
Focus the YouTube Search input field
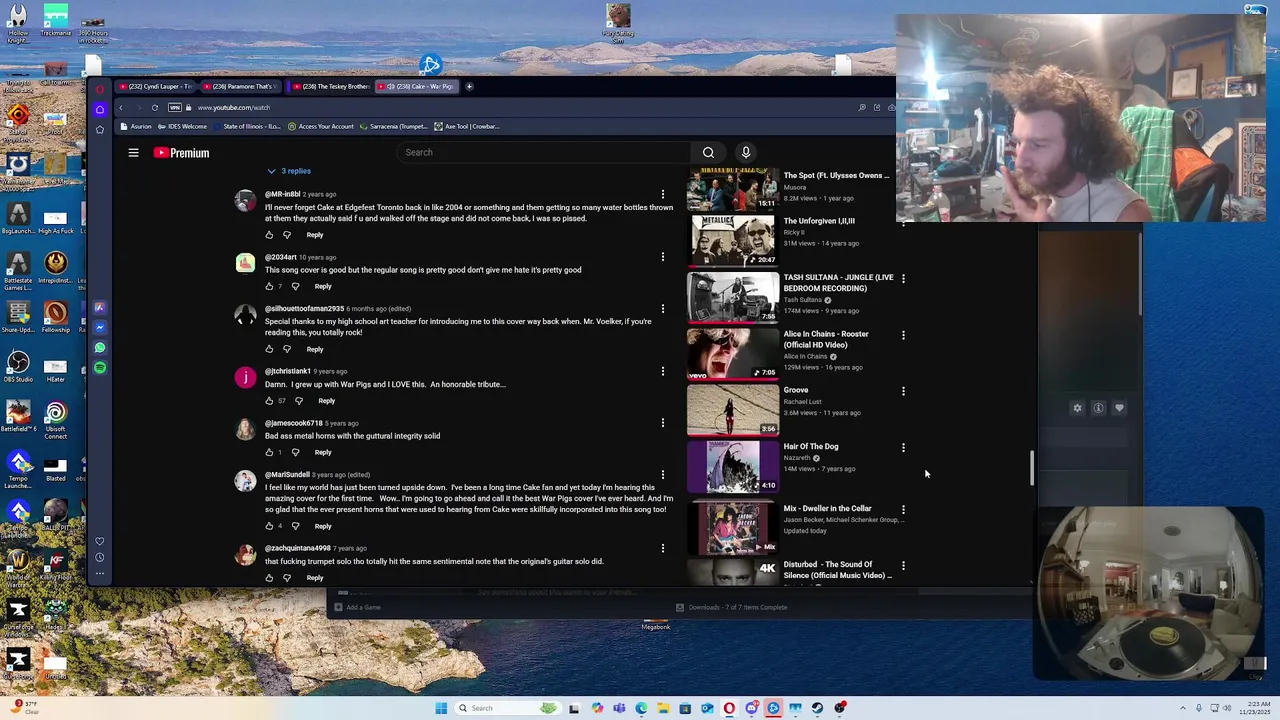click(x=545, y=152)
